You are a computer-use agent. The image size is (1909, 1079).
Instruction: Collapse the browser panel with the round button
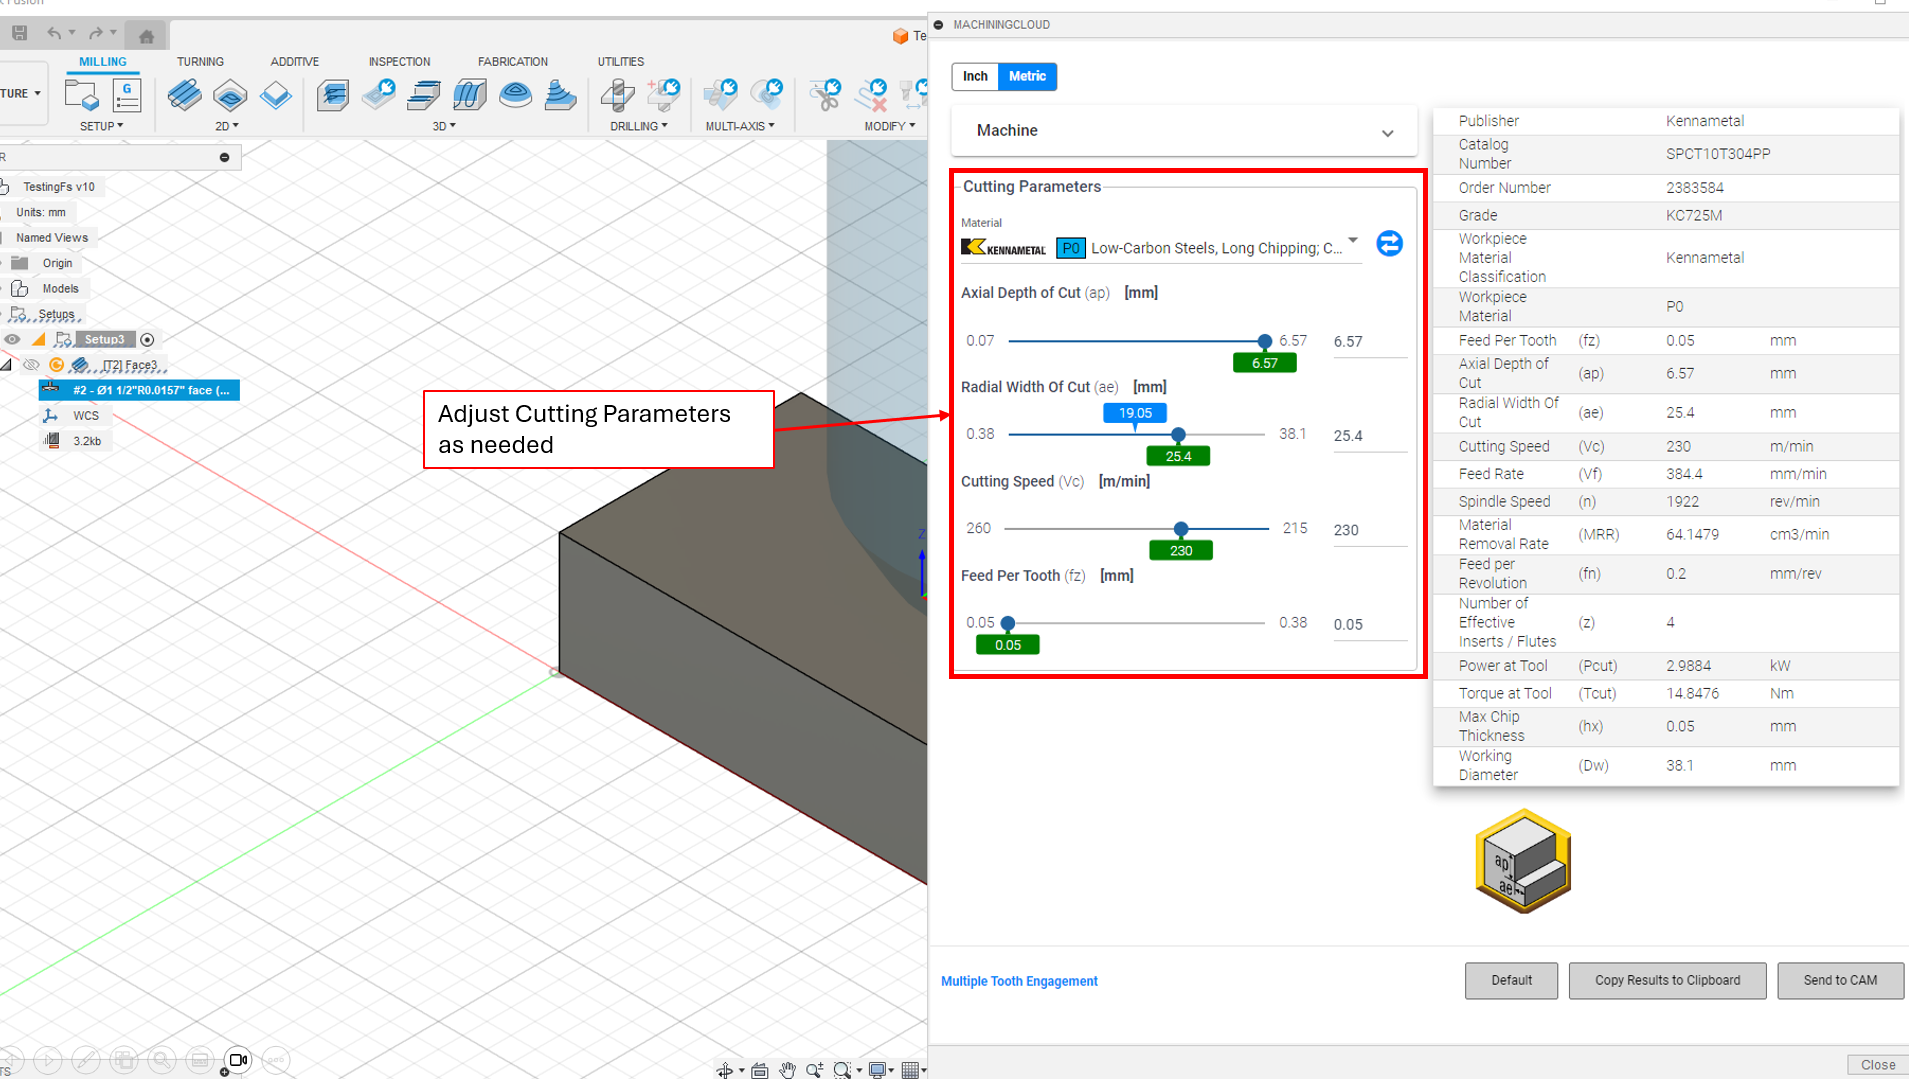[224, 157]
